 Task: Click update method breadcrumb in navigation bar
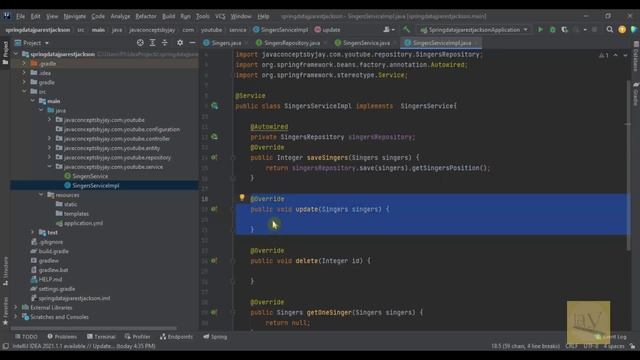click(327, 30)
